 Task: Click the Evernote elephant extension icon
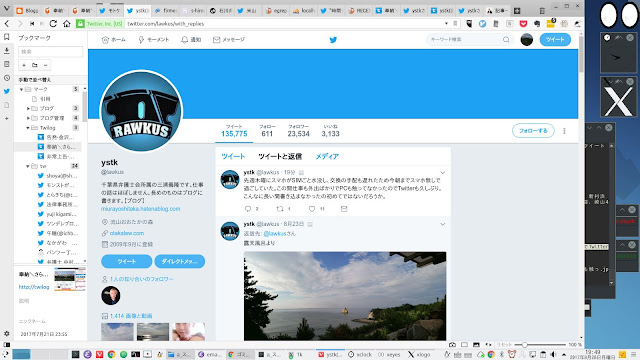pos(537,24)
